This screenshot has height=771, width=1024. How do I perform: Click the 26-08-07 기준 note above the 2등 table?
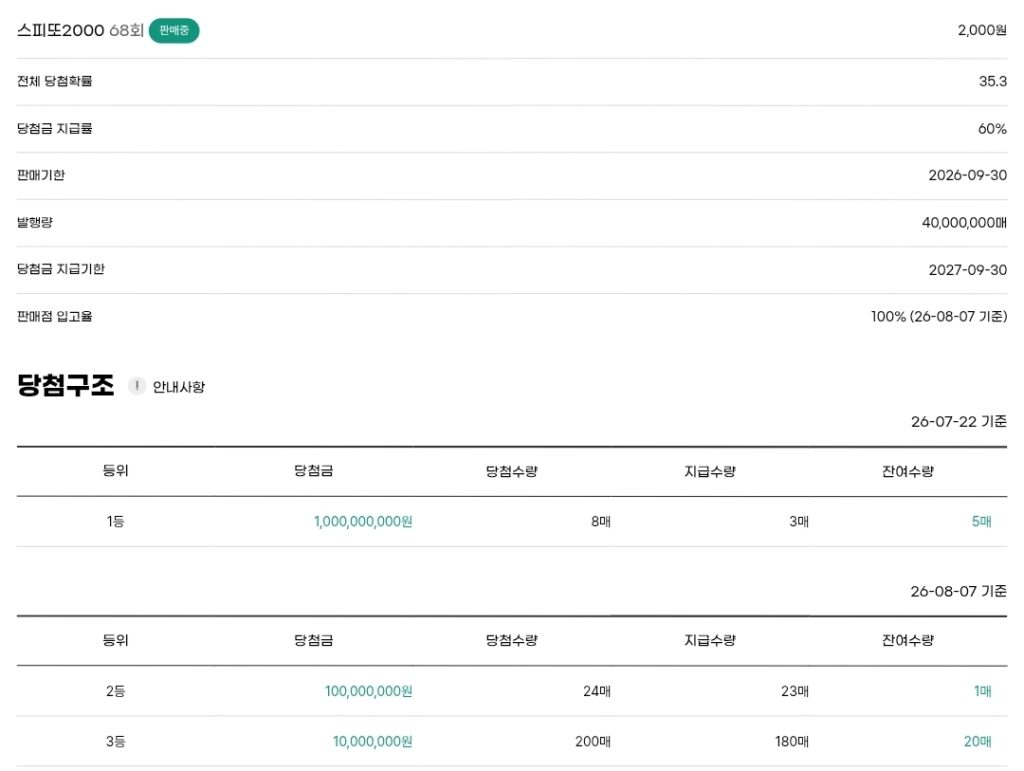[x=959, y=591]
